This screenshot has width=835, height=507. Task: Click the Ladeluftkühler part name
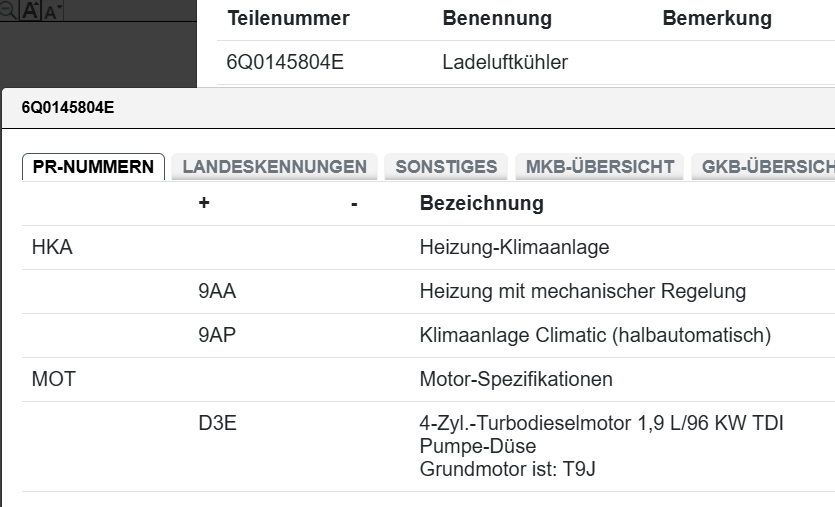(x=505, y=63)
